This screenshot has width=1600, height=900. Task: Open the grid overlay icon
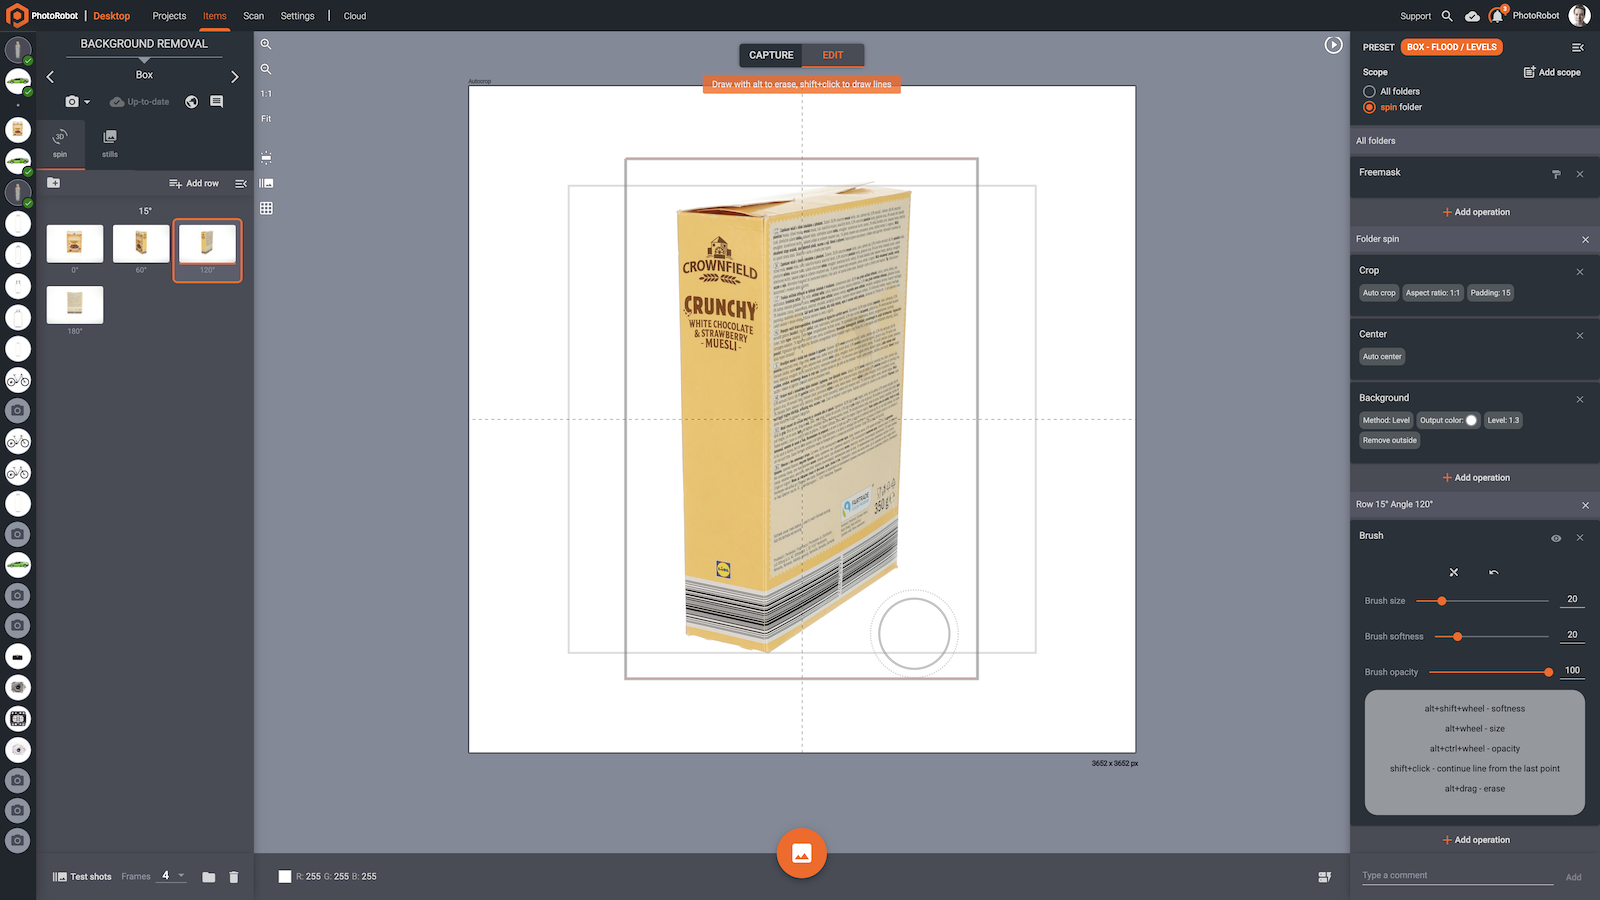265,208
